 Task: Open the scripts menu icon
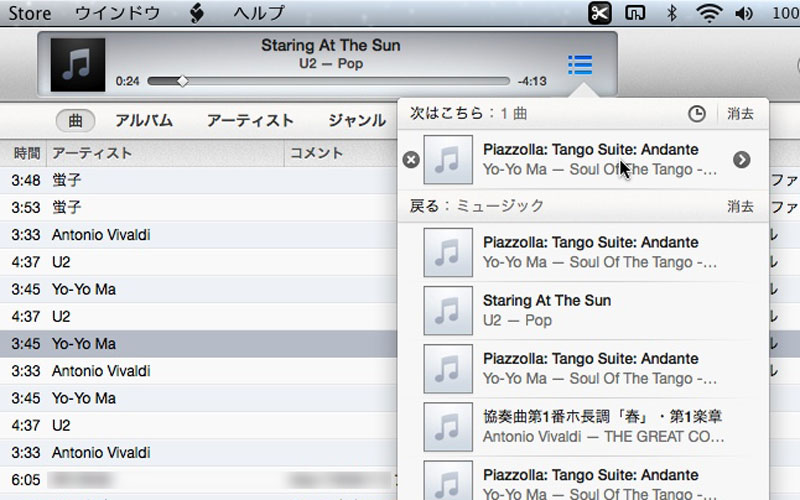click(197, 13)
